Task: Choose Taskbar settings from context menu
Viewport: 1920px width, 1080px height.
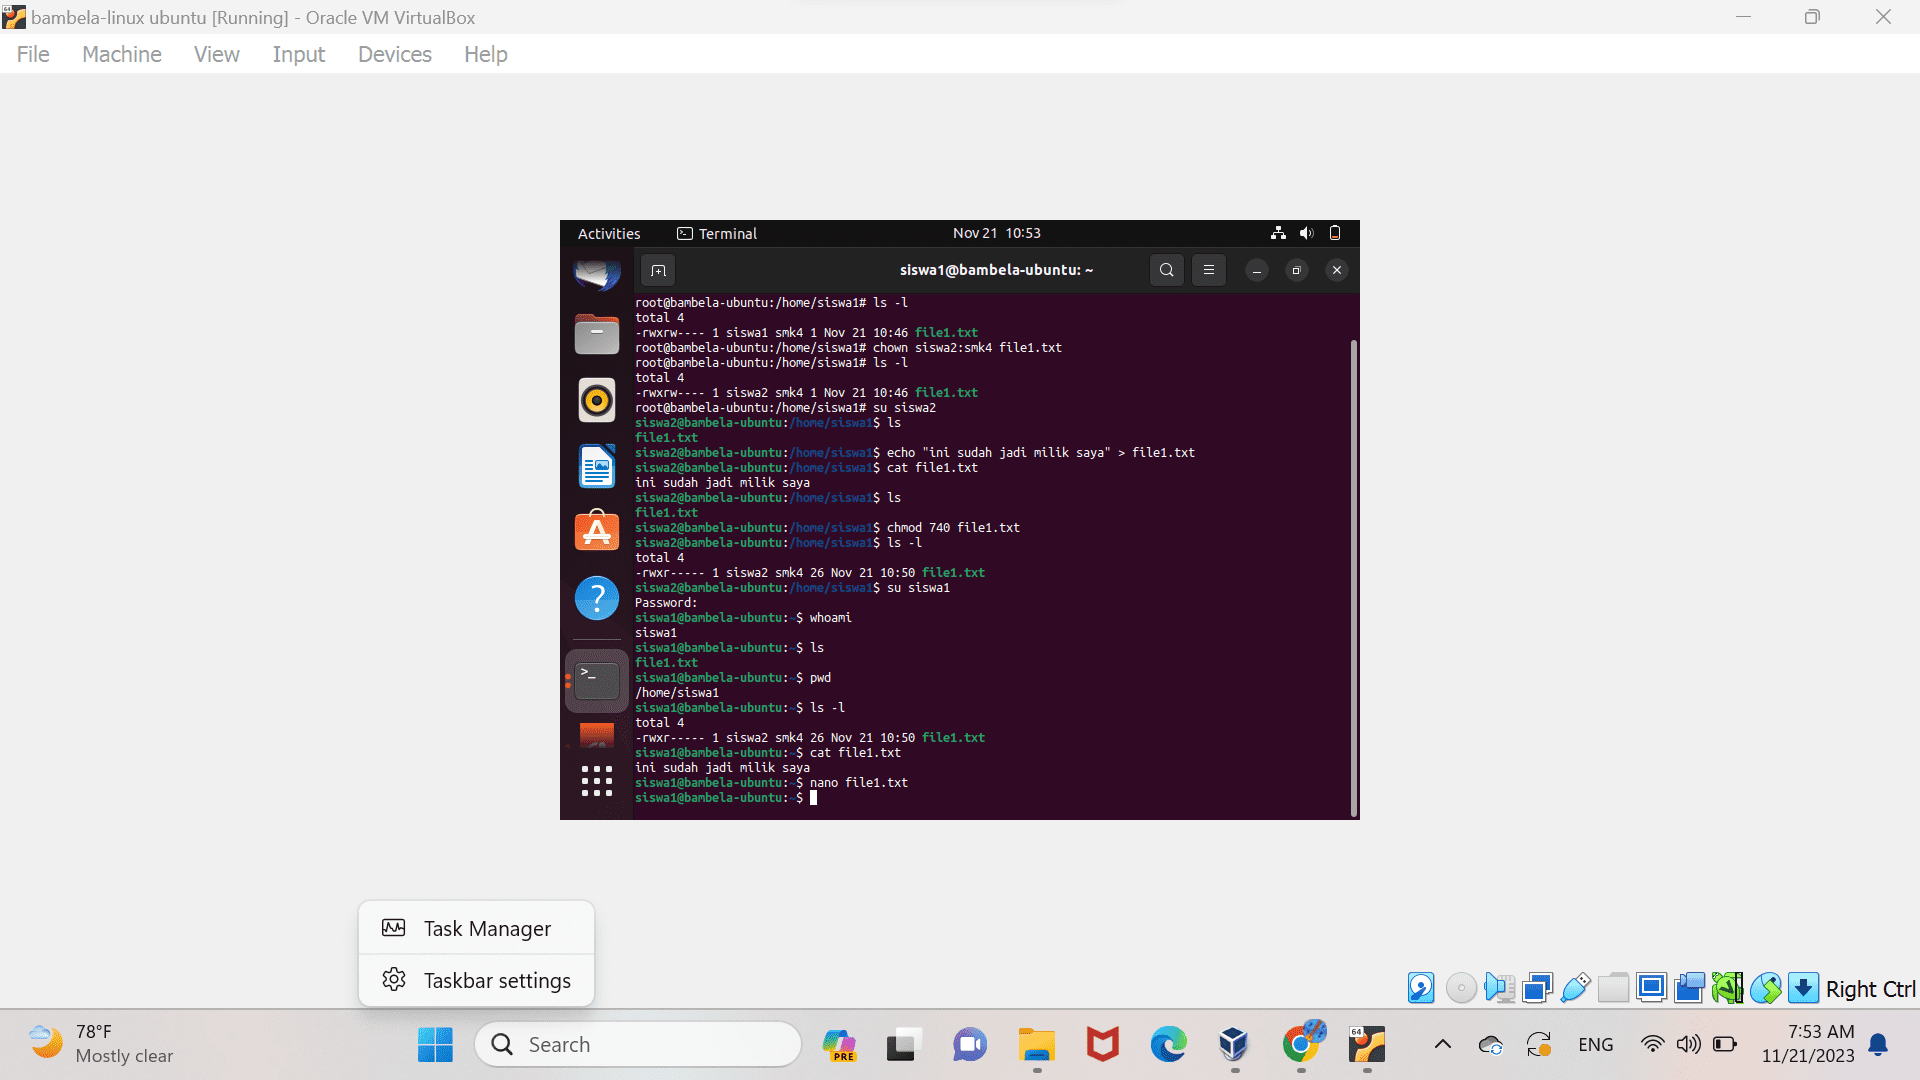Action: 477,980
